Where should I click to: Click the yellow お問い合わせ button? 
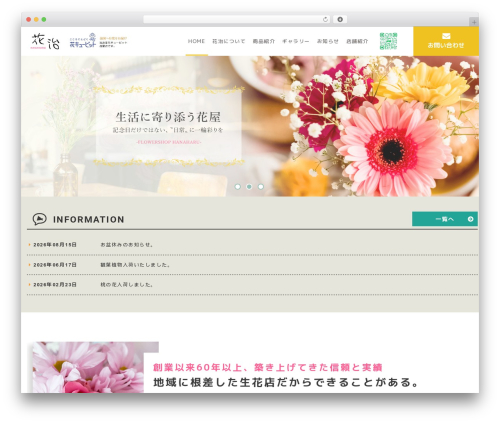click(446, 41)
